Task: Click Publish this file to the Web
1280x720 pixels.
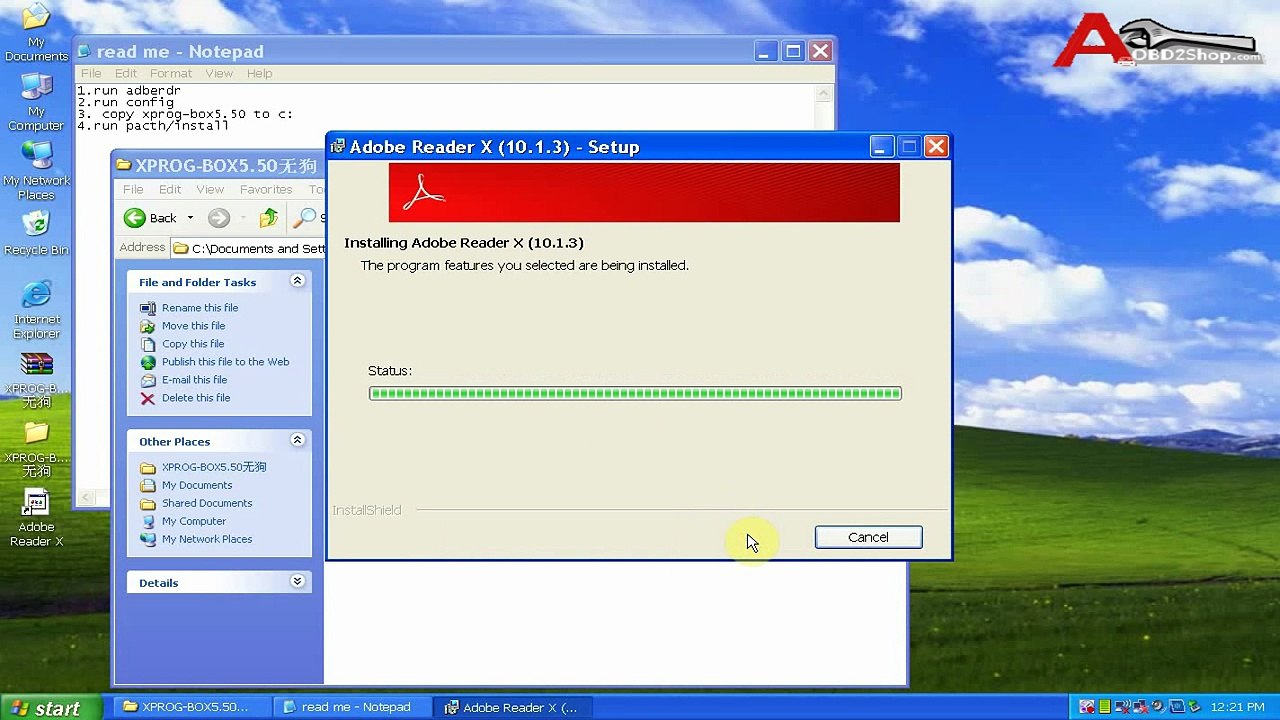Action: [215, 362]
